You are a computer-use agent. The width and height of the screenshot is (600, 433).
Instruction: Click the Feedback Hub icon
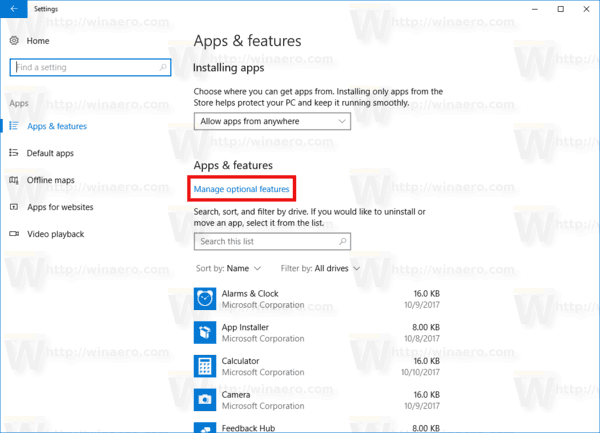click(205, 427)
